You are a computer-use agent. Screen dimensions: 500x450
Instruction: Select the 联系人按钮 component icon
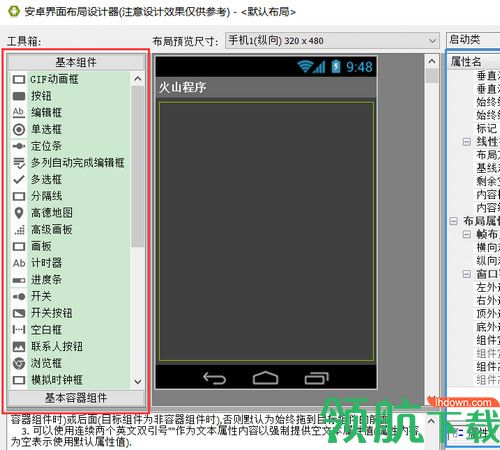pyautogui.click(x=19, y=347)
